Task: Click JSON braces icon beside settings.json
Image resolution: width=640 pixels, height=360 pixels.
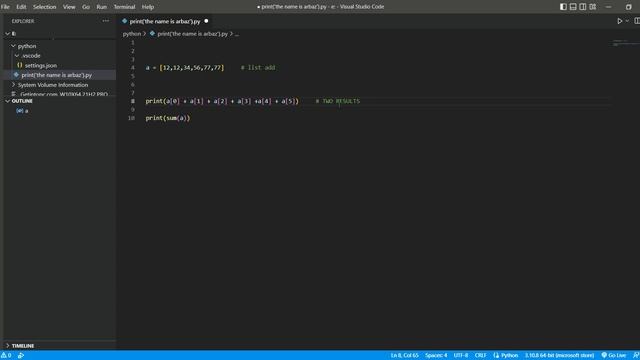Action: (19, 65)
